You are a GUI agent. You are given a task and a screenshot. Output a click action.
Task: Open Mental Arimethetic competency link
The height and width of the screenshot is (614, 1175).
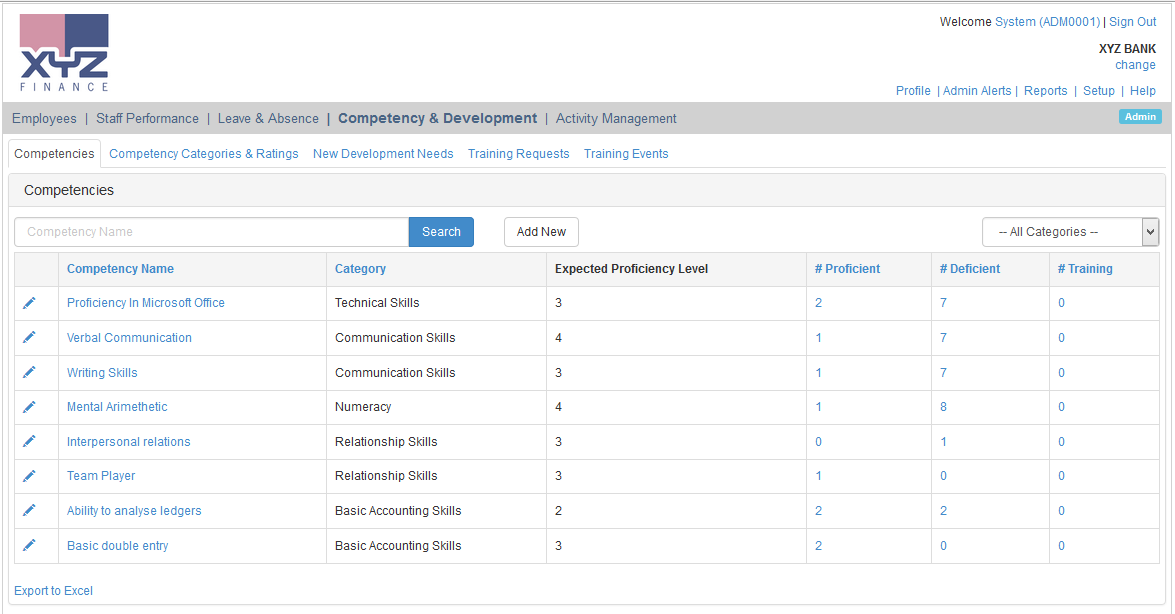coord(117,407)
